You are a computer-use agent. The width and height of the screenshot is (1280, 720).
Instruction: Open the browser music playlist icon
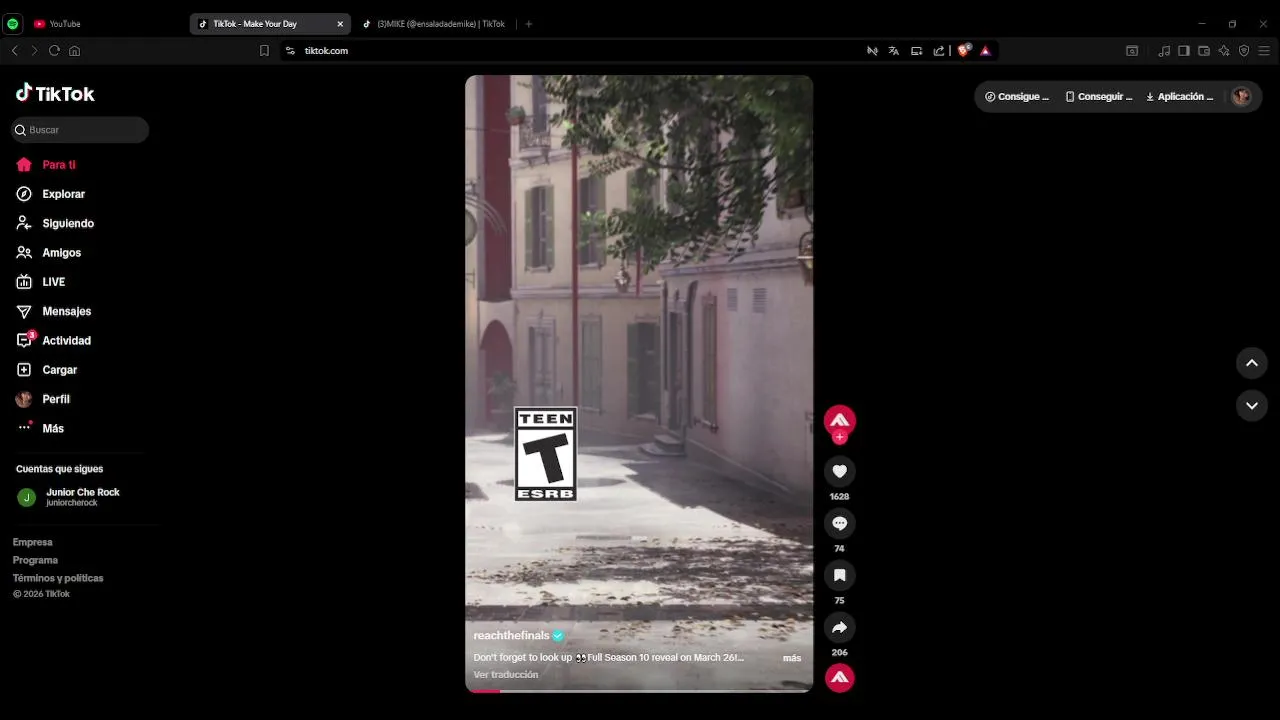coord(1164,51)
